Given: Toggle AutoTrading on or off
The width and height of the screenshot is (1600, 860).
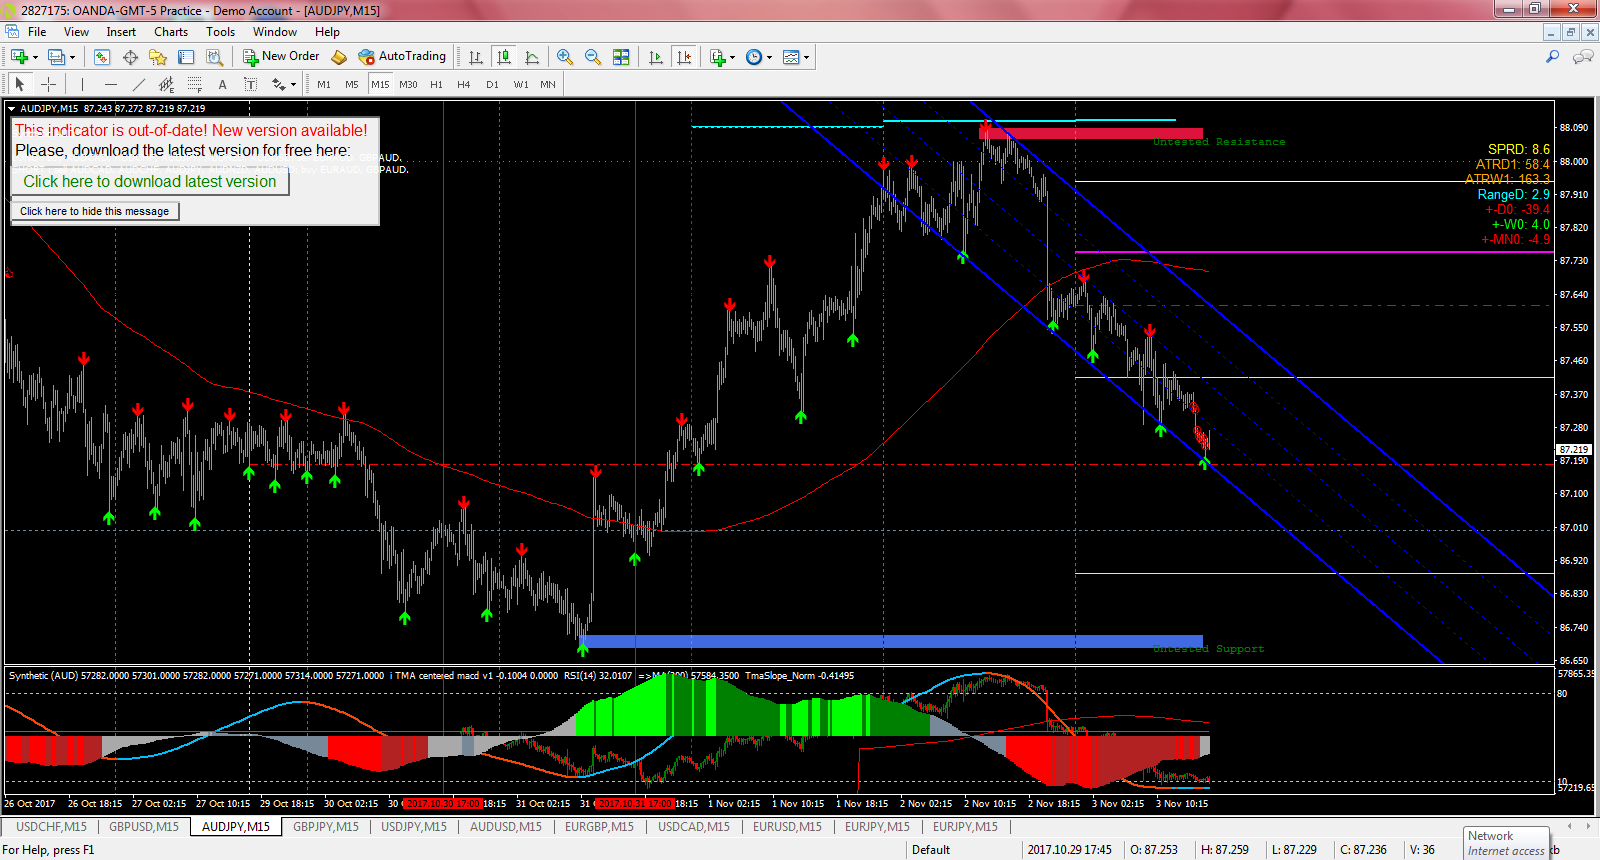Looking at the screenshot, I should 402,57.
